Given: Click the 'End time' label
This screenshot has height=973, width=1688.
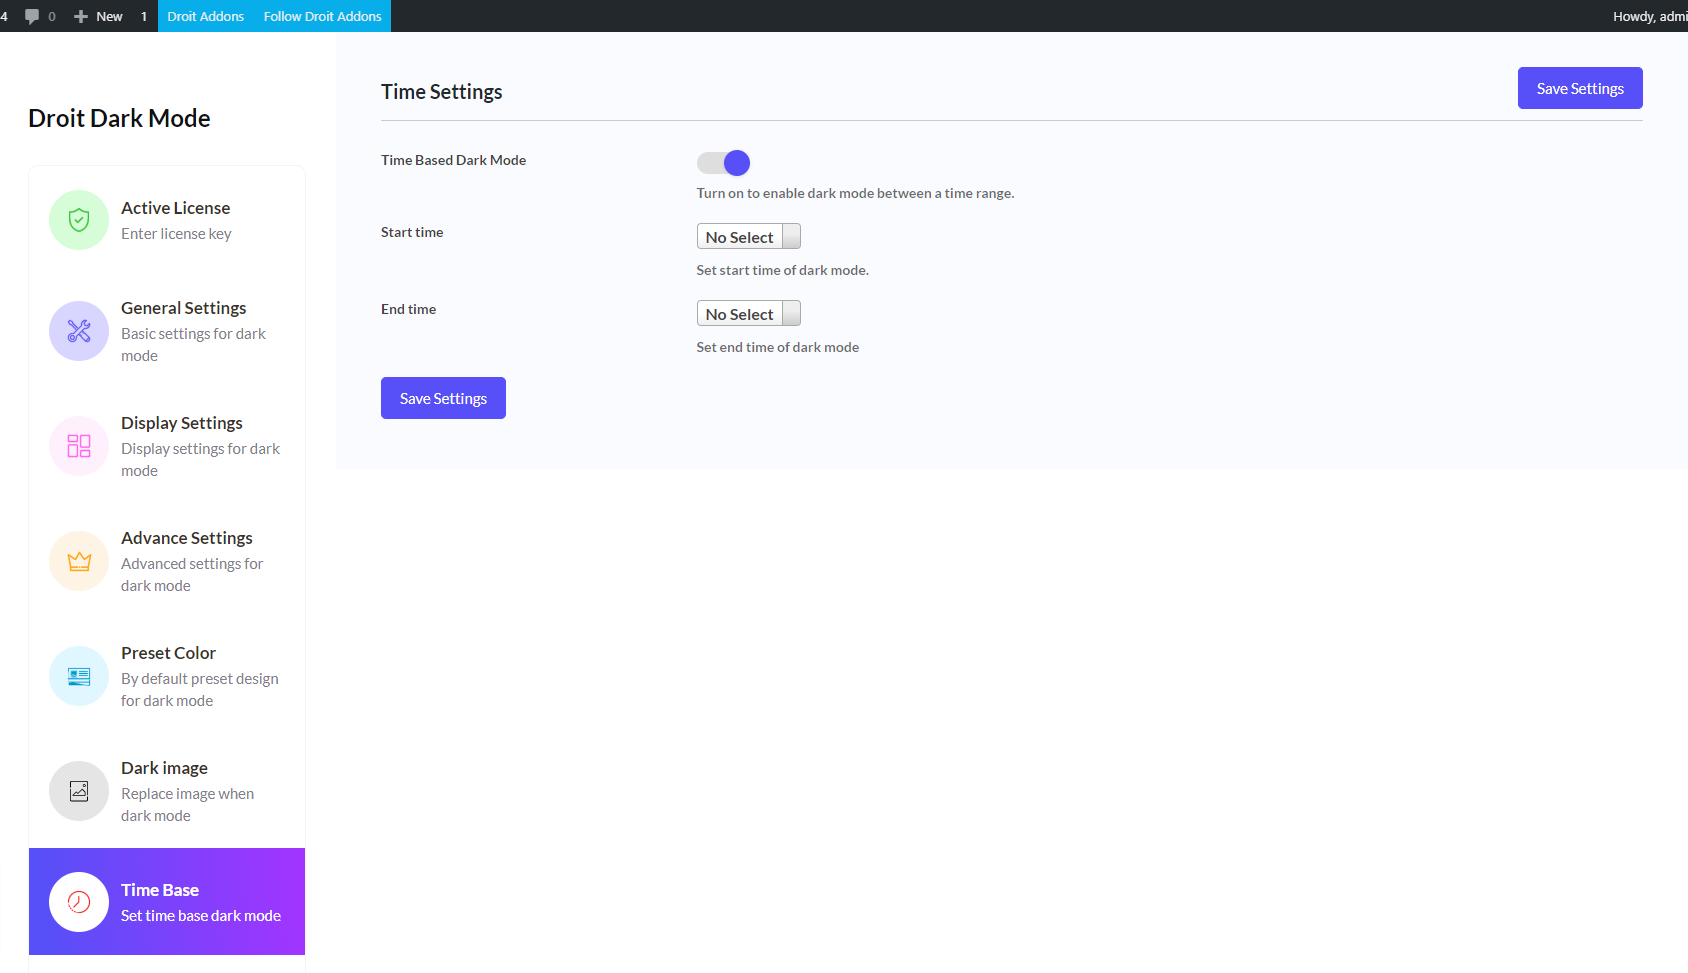Looking at the screenshot, I should (x=408, y=309).
